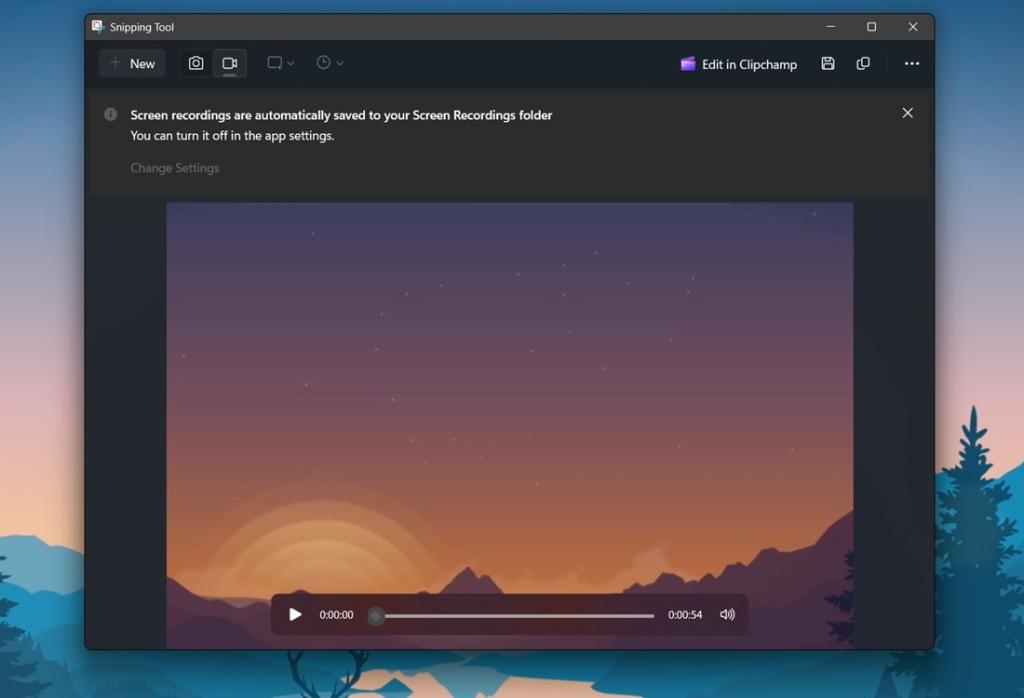Screen dimensions: 1024x698
Task: Toggle playback with the Play button
Action: 295,614
